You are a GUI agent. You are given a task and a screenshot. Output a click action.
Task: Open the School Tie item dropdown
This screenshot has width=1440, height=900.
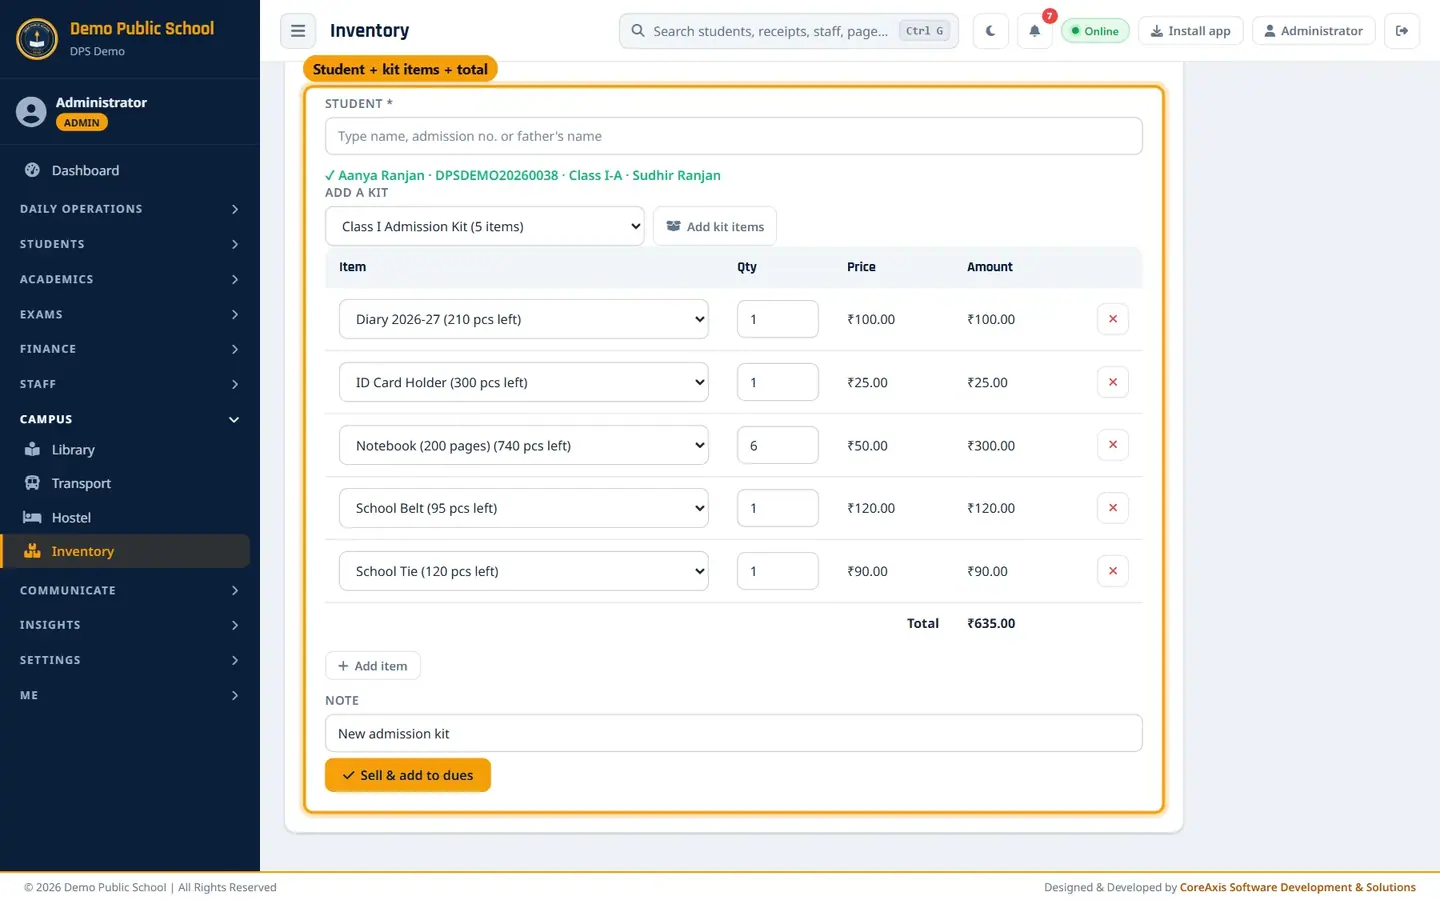point(524,571)
